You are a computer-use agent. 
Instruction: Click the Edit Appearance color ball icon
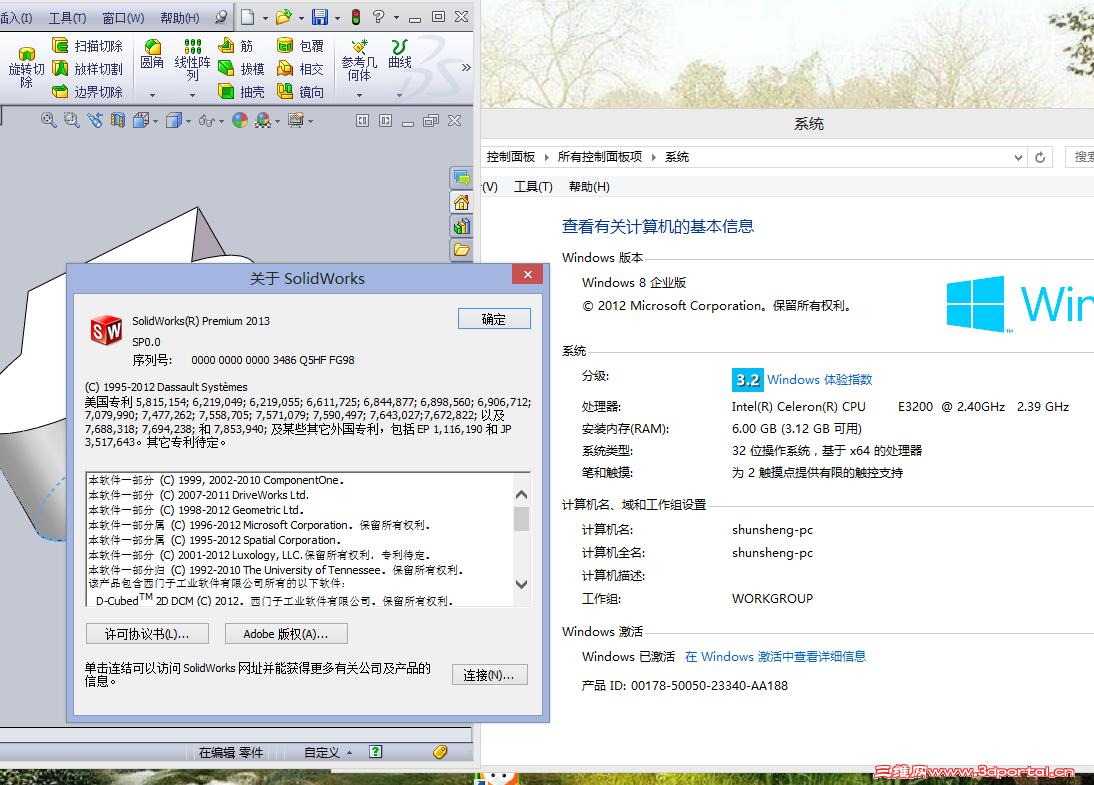coord(240,120)
